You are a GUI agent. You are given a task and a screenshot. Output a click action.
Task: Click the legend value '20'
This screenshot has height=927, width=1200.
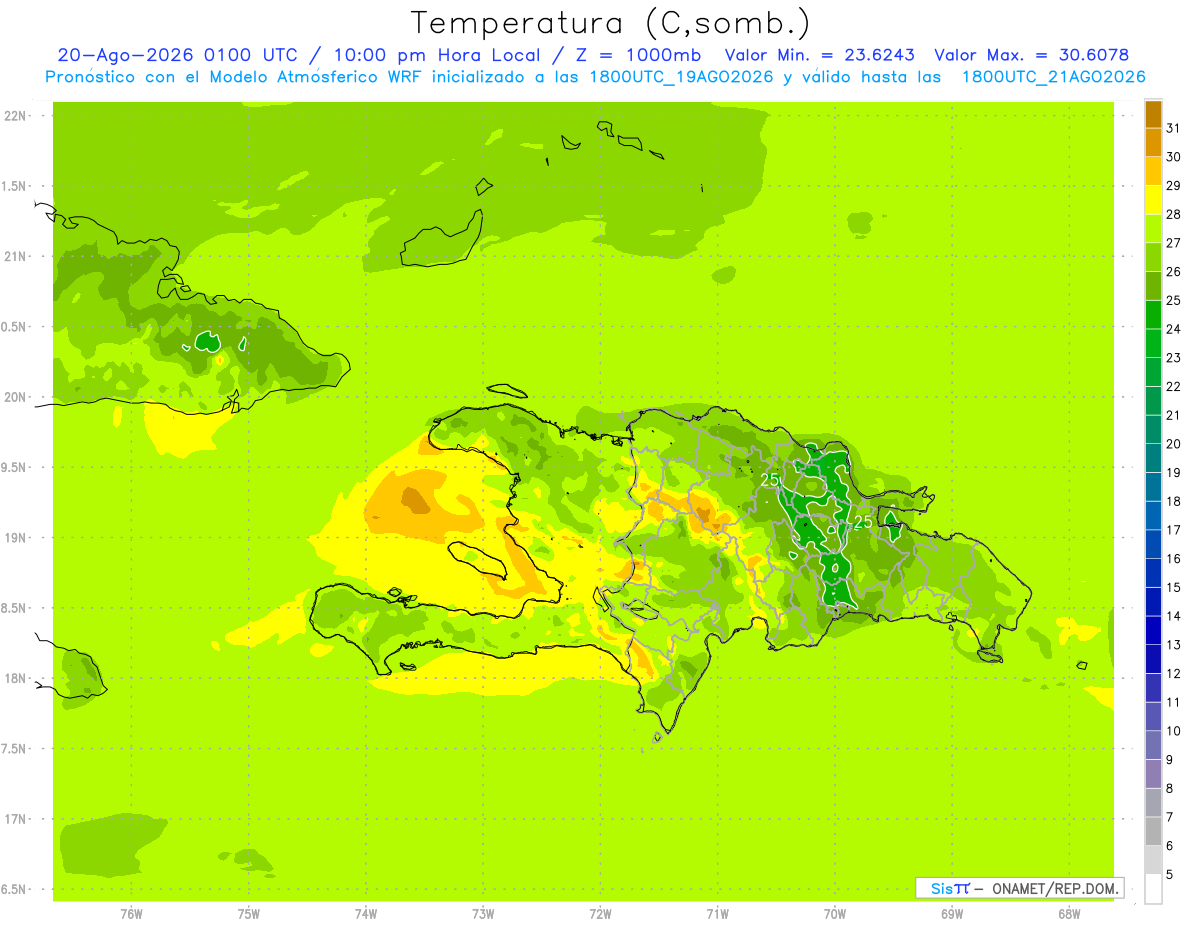1174,444
